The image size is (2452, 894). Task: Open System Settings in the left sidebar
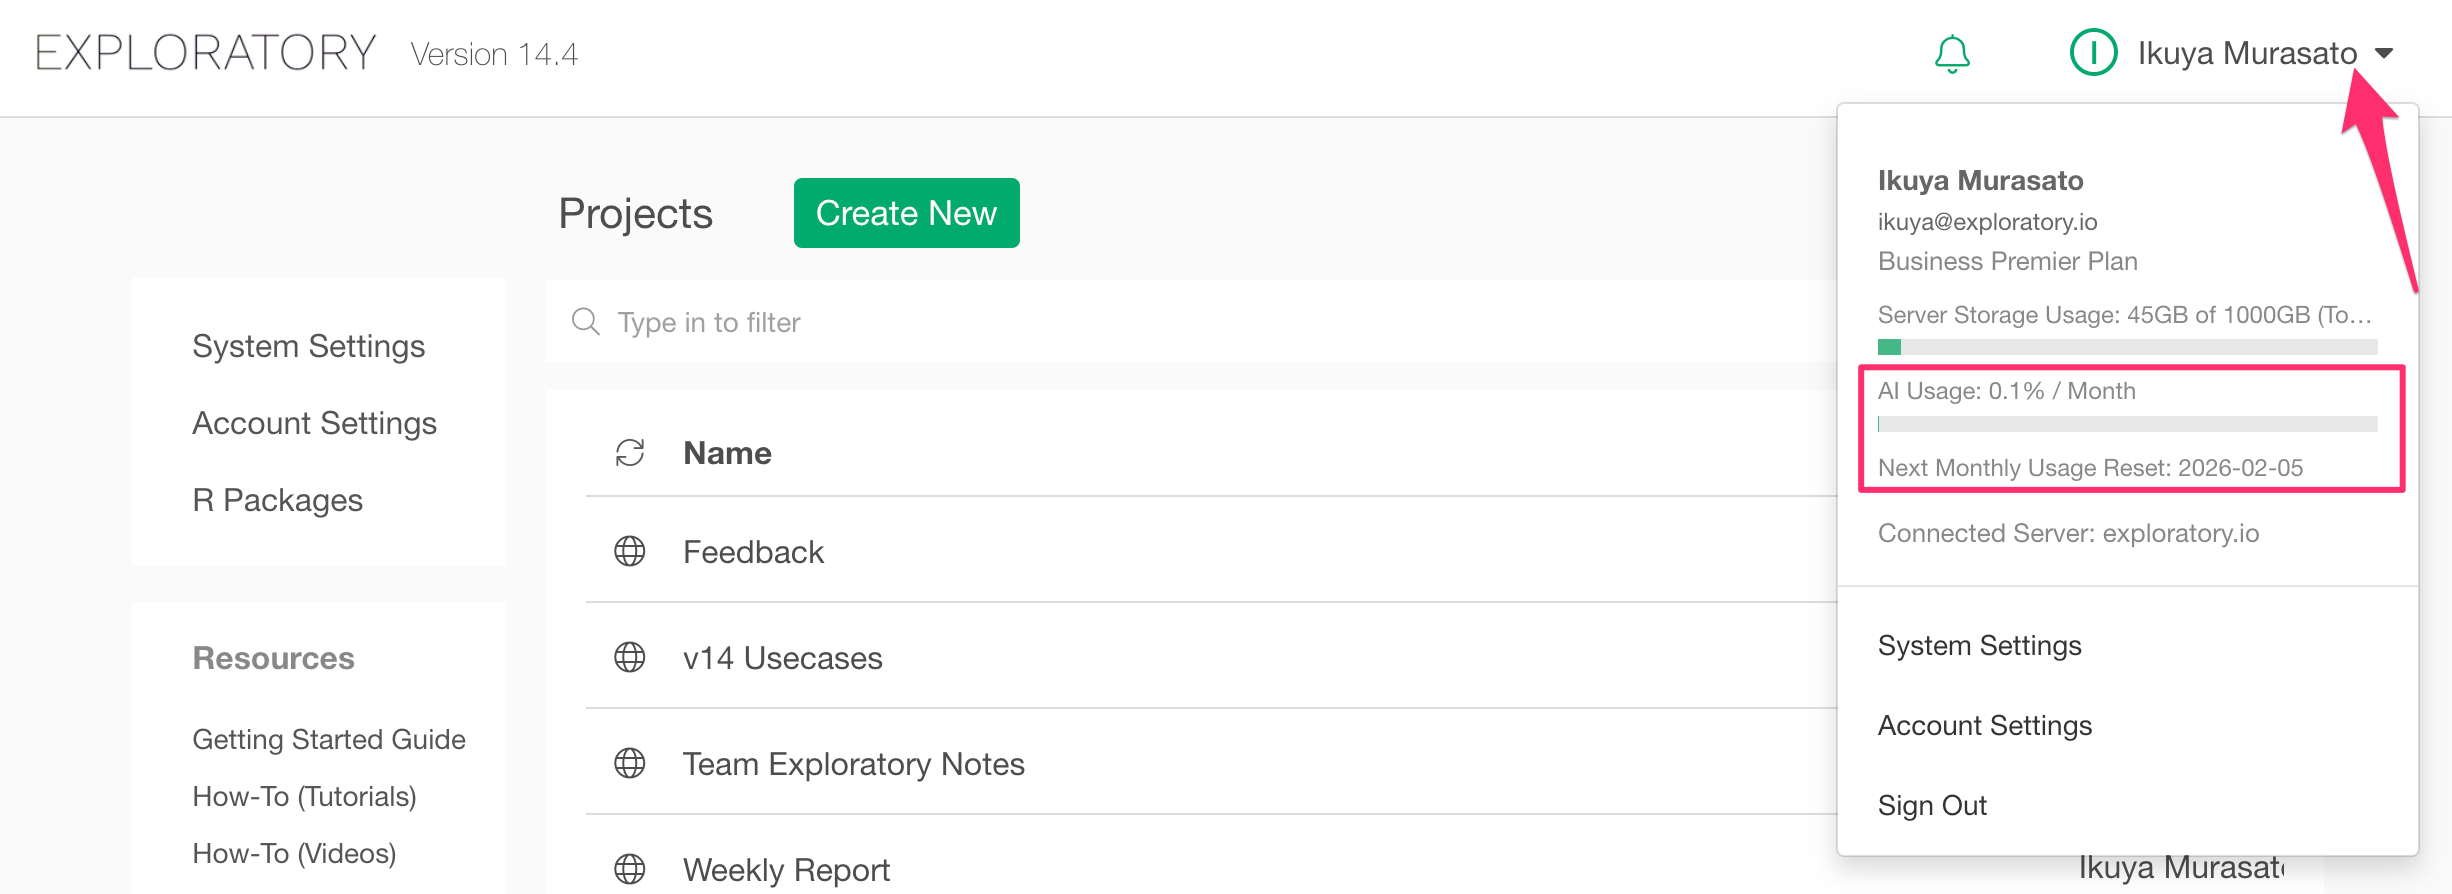tap(308, 346)
